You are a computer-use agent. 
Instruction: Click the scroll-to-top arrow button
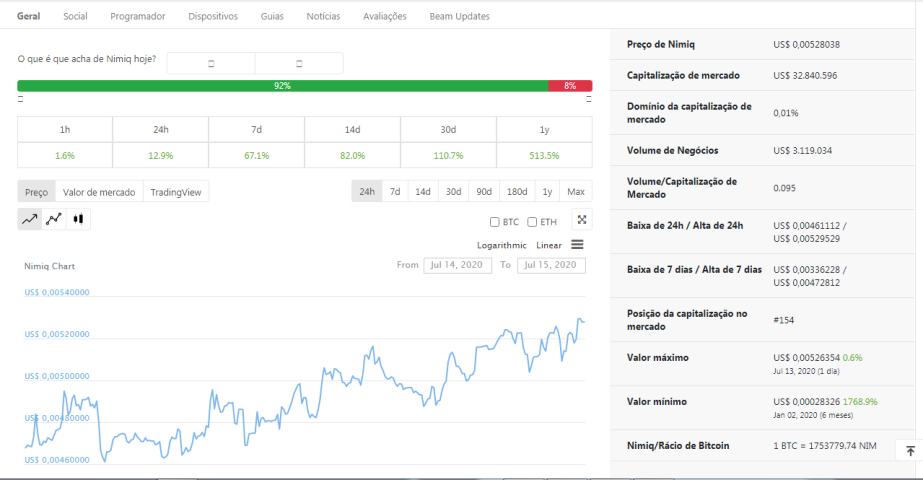click(910, 451)
